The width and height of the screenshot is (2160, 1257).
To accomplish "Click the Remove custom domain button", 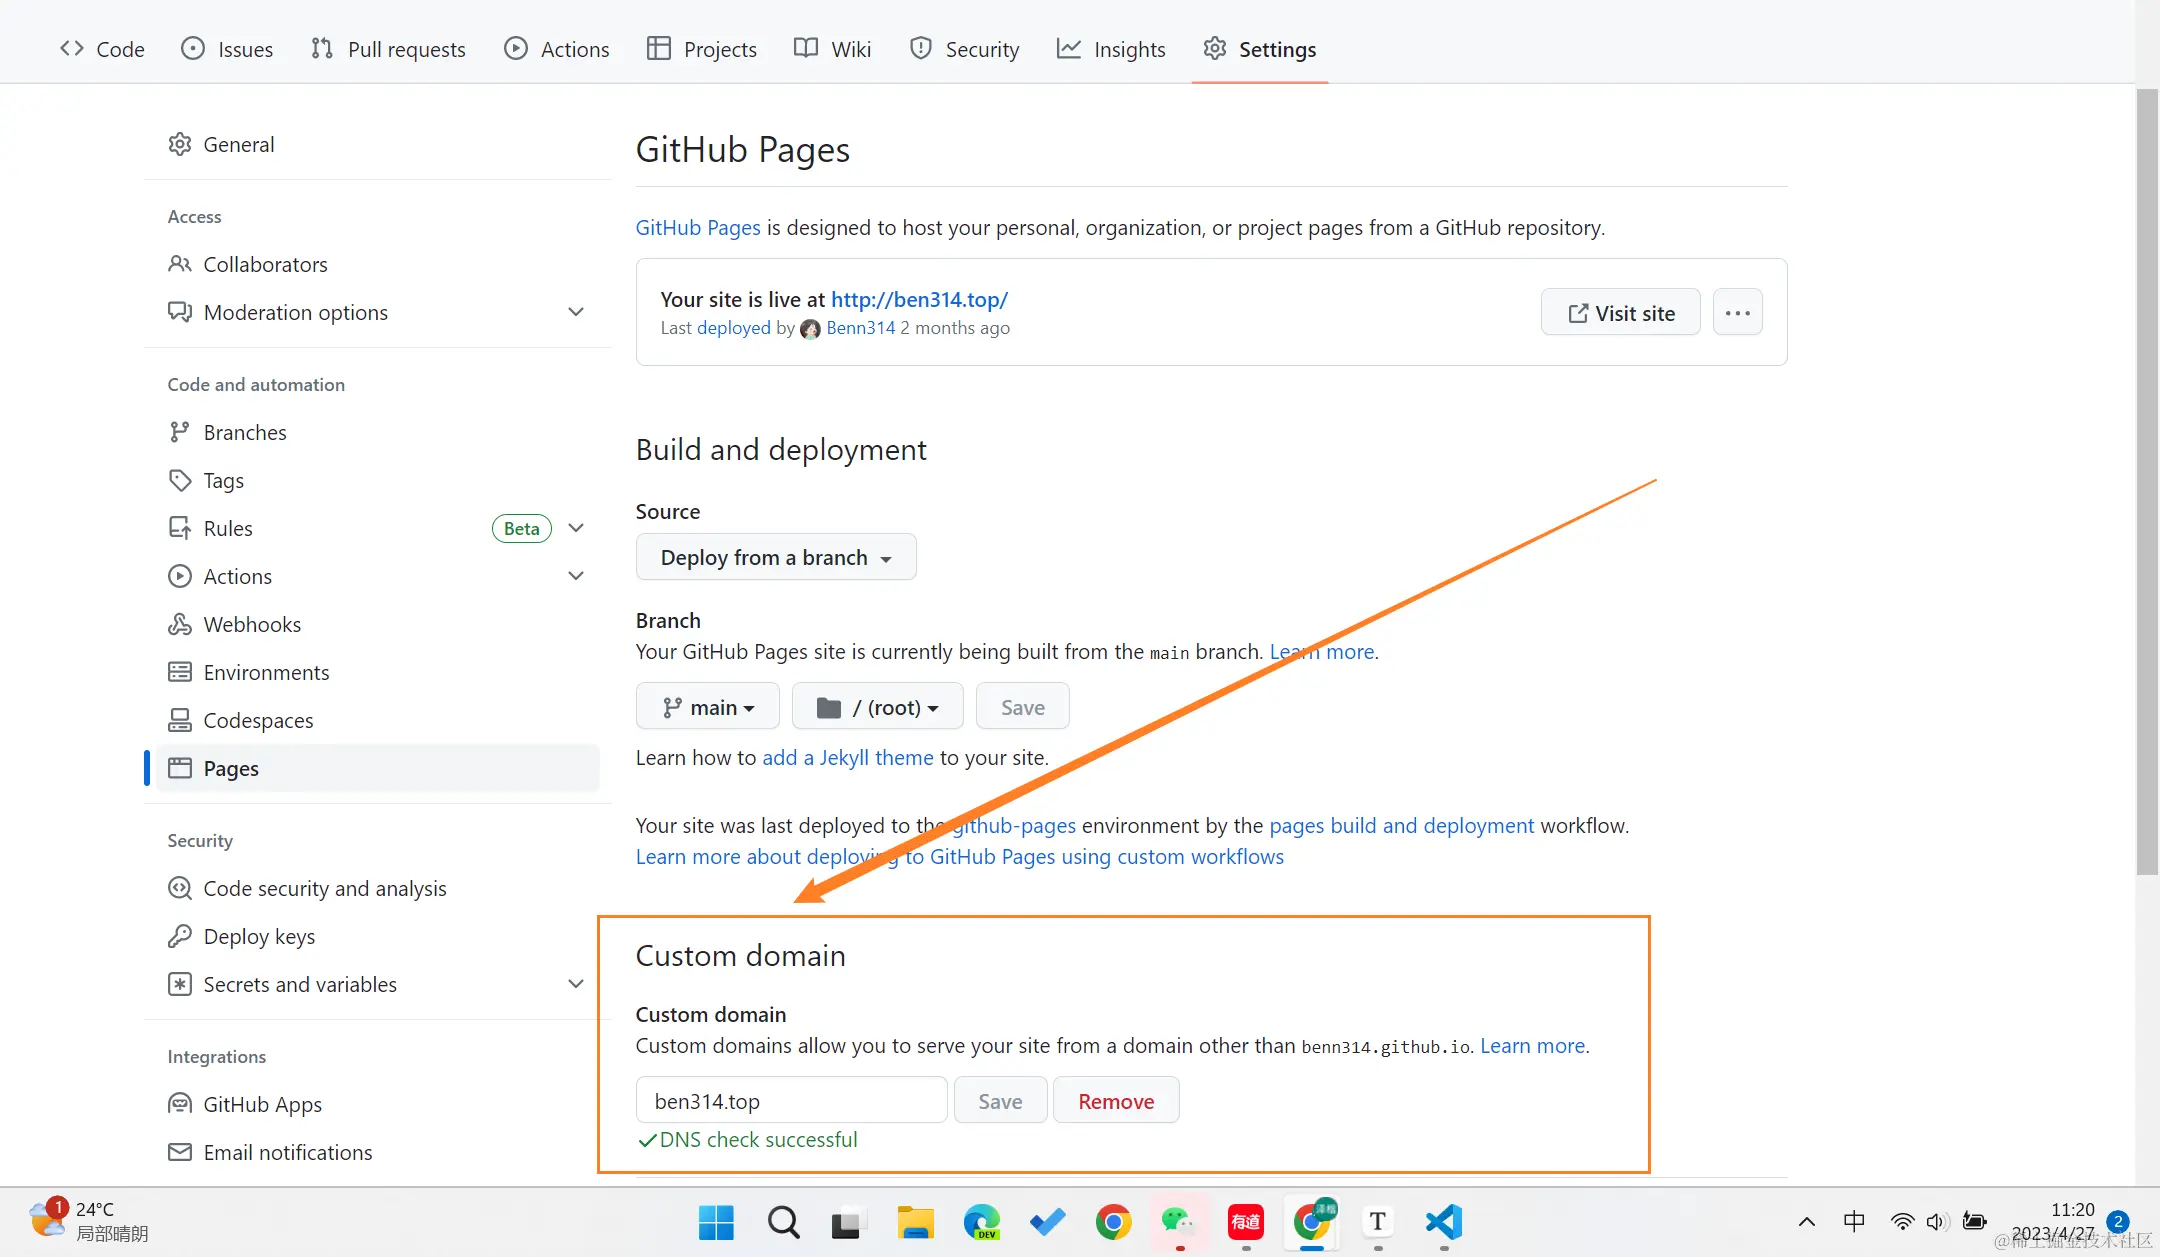I will 1115,1101.
